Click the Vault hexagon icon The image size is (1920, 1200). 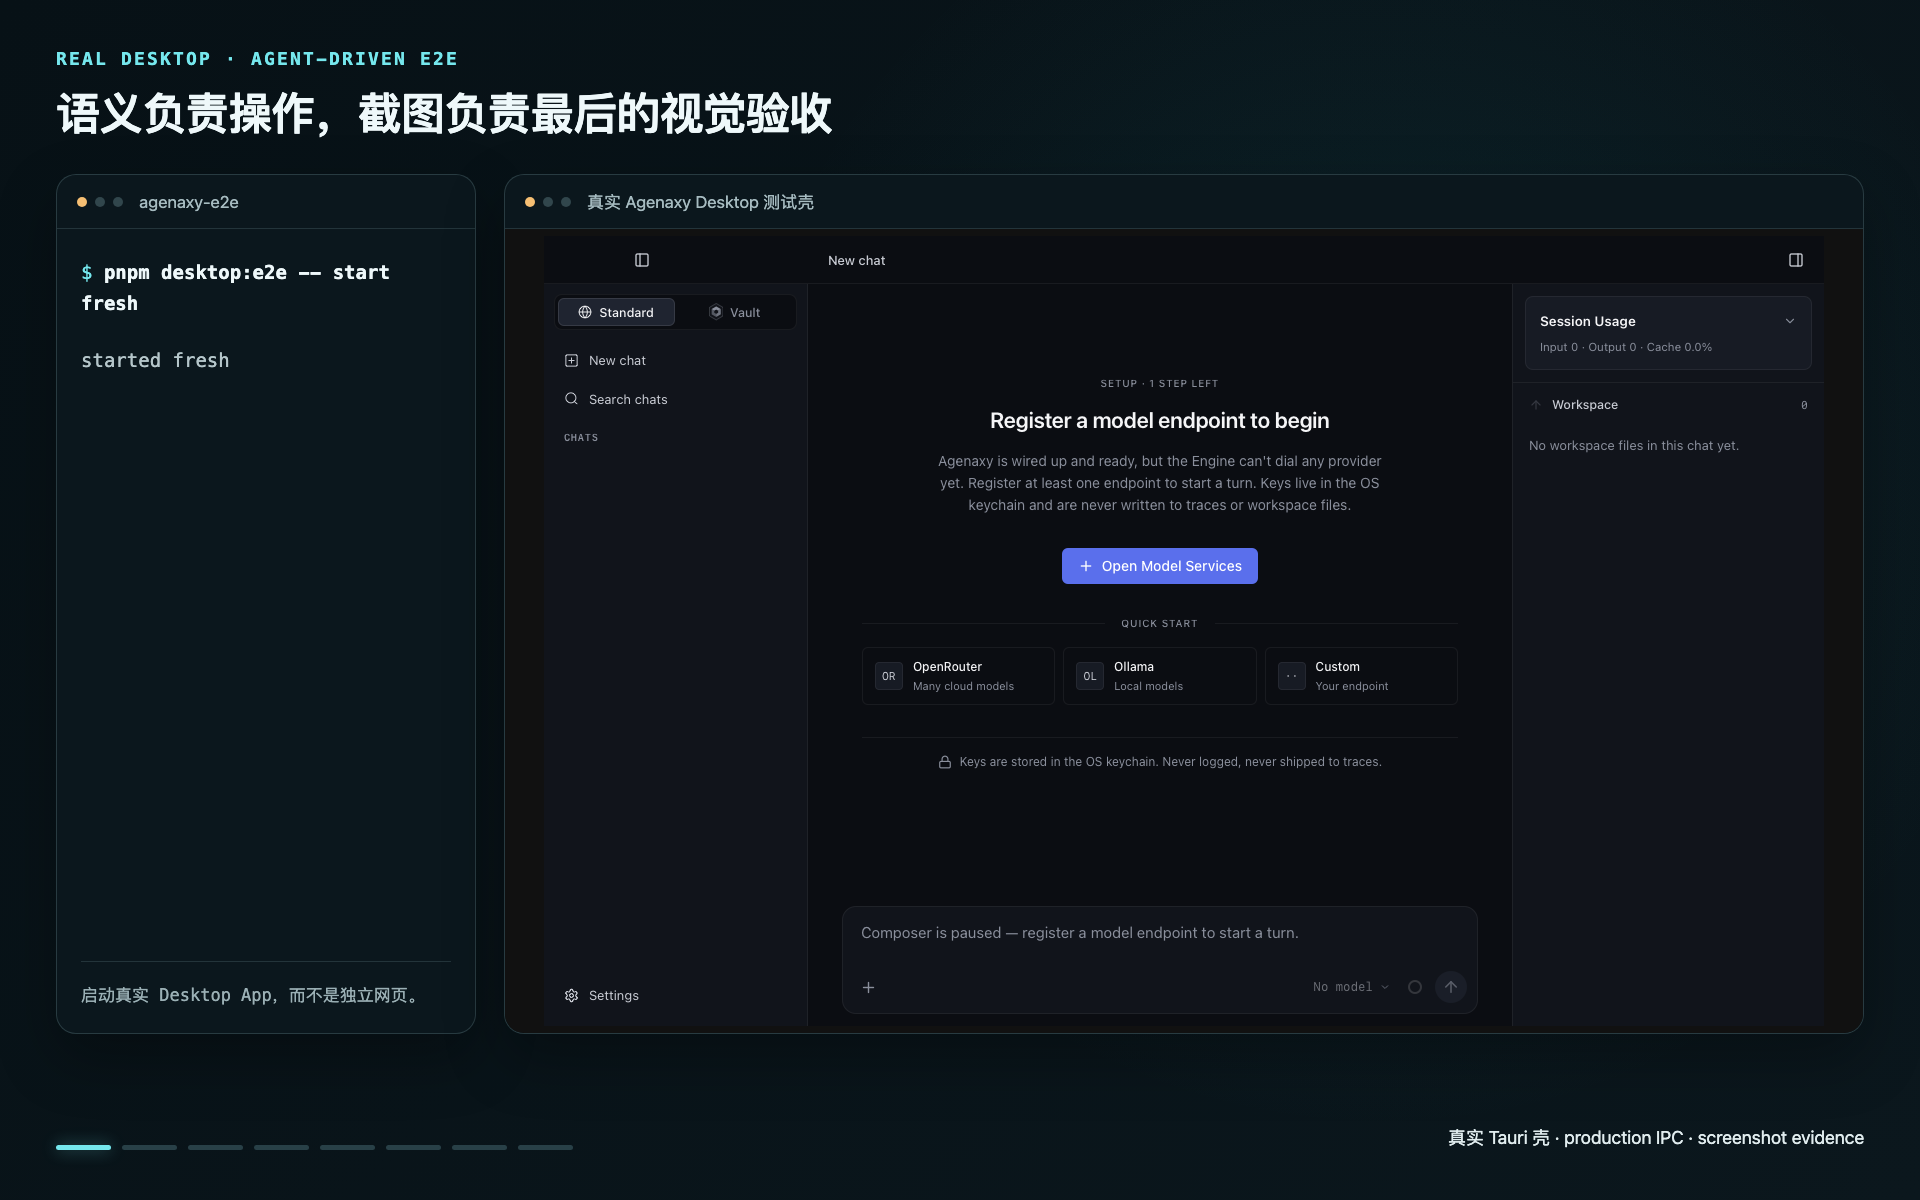click(716, 312)
